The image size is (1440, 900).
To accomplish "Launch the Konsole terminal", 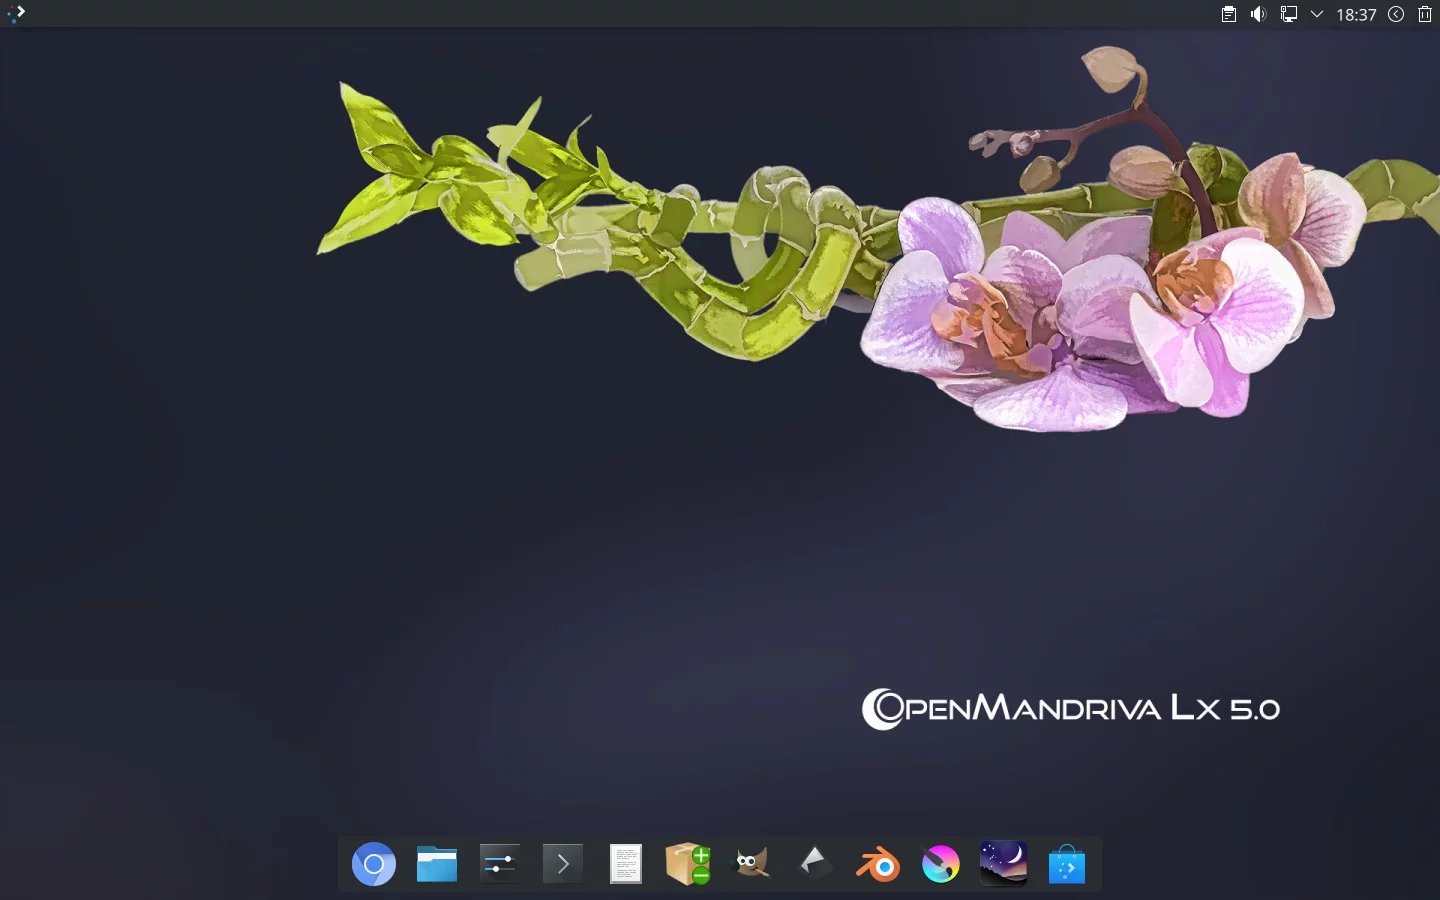I will 561,863.
